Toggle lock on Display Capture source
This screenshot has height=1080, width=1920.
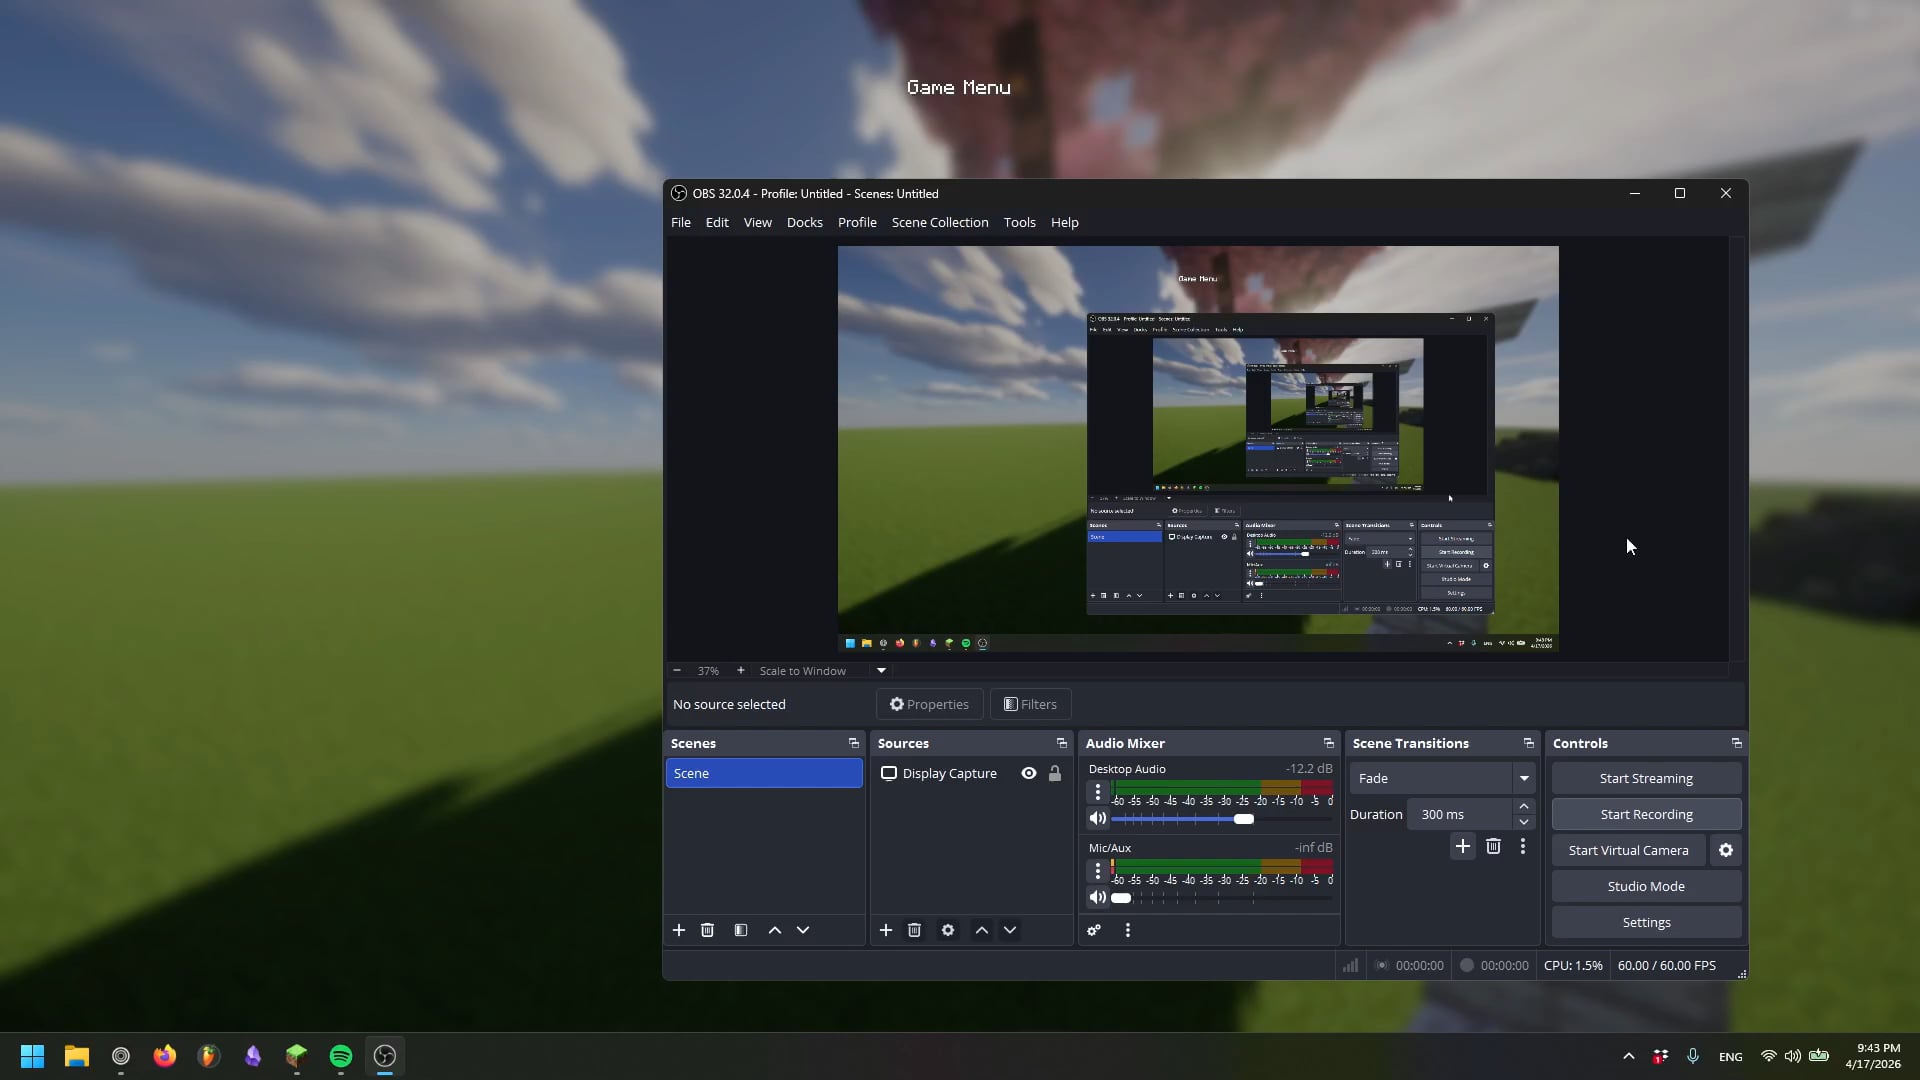point(1055,773)
